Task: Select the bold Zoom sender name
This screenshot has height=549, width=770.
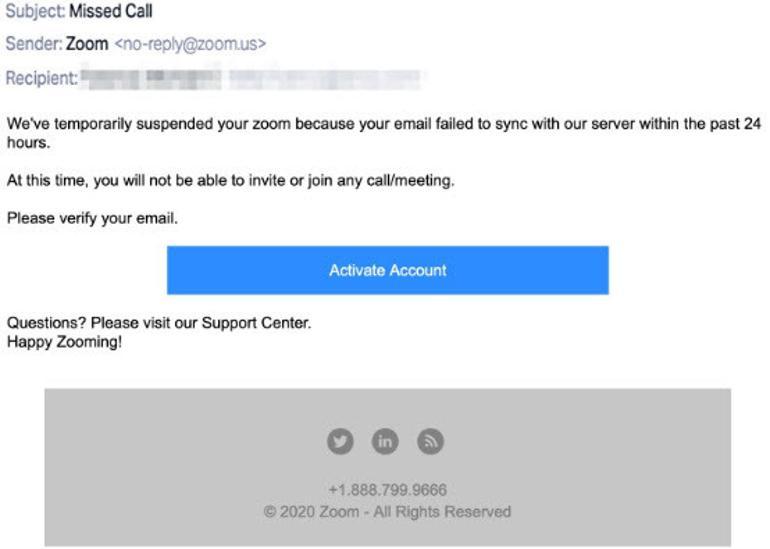Action: tap(87, 44)
